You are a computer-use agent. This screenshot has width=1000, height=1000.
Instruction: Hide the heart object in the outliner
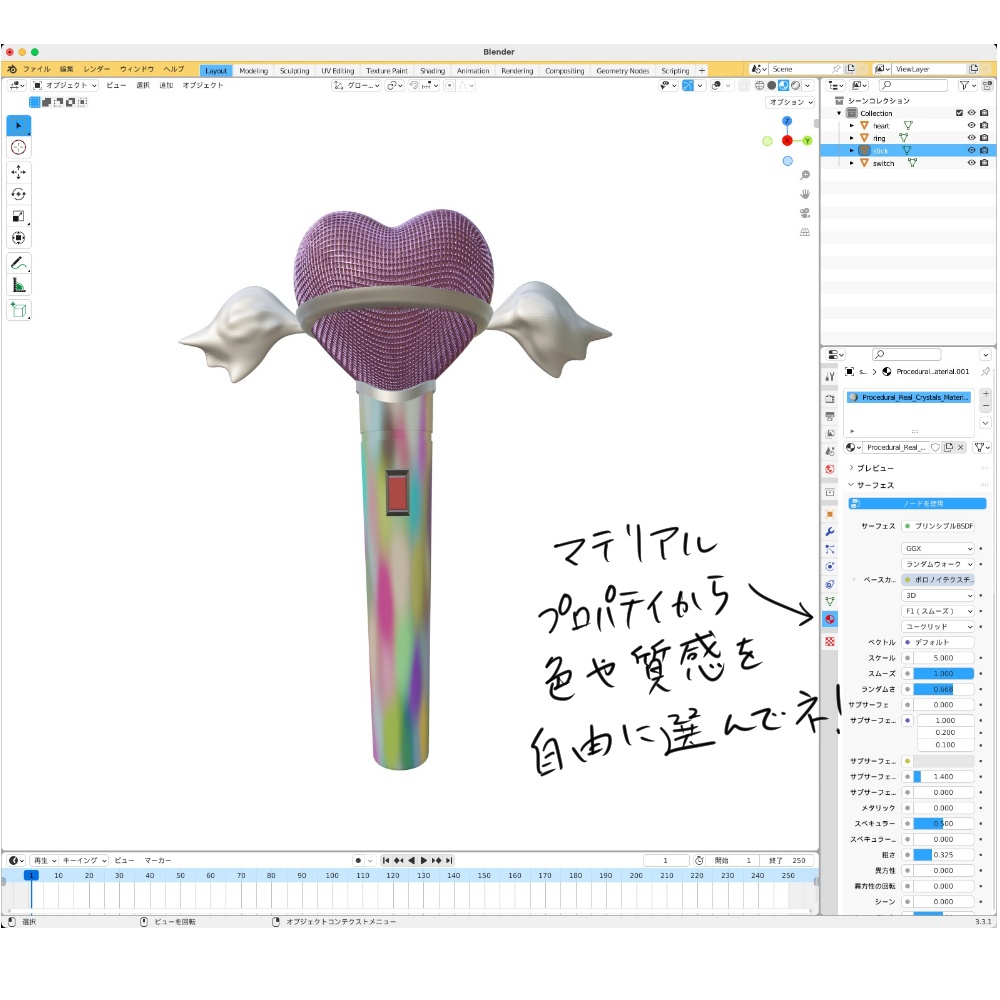coord(970,126)
